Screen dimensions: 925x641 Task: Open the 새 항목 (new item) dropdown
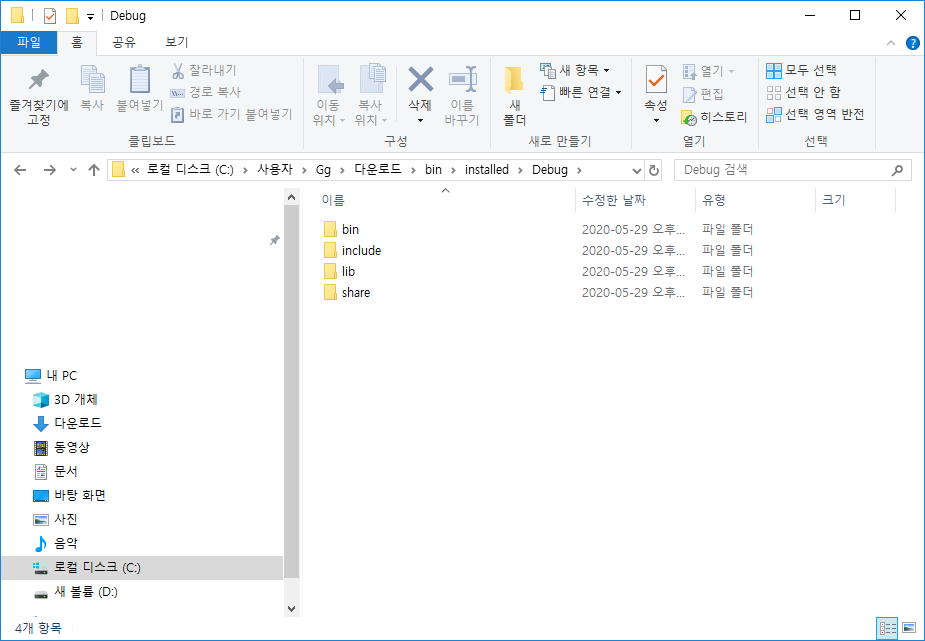pyautogui.click(x=575, y=71)
